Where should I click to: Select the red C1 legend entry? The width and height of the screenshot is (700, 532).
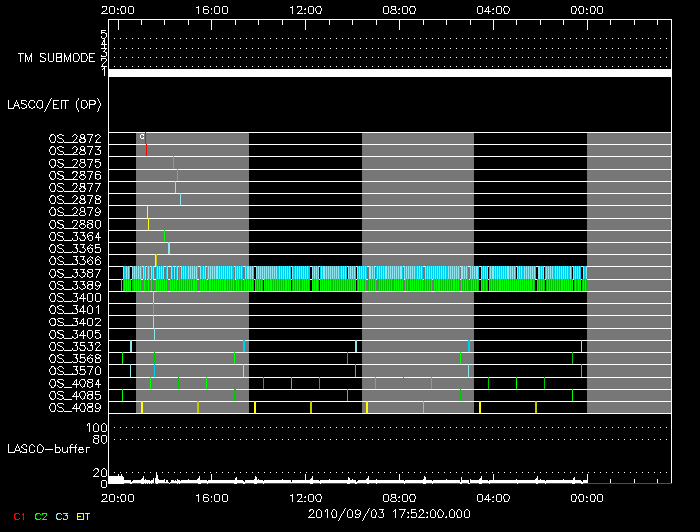point(18,516)
